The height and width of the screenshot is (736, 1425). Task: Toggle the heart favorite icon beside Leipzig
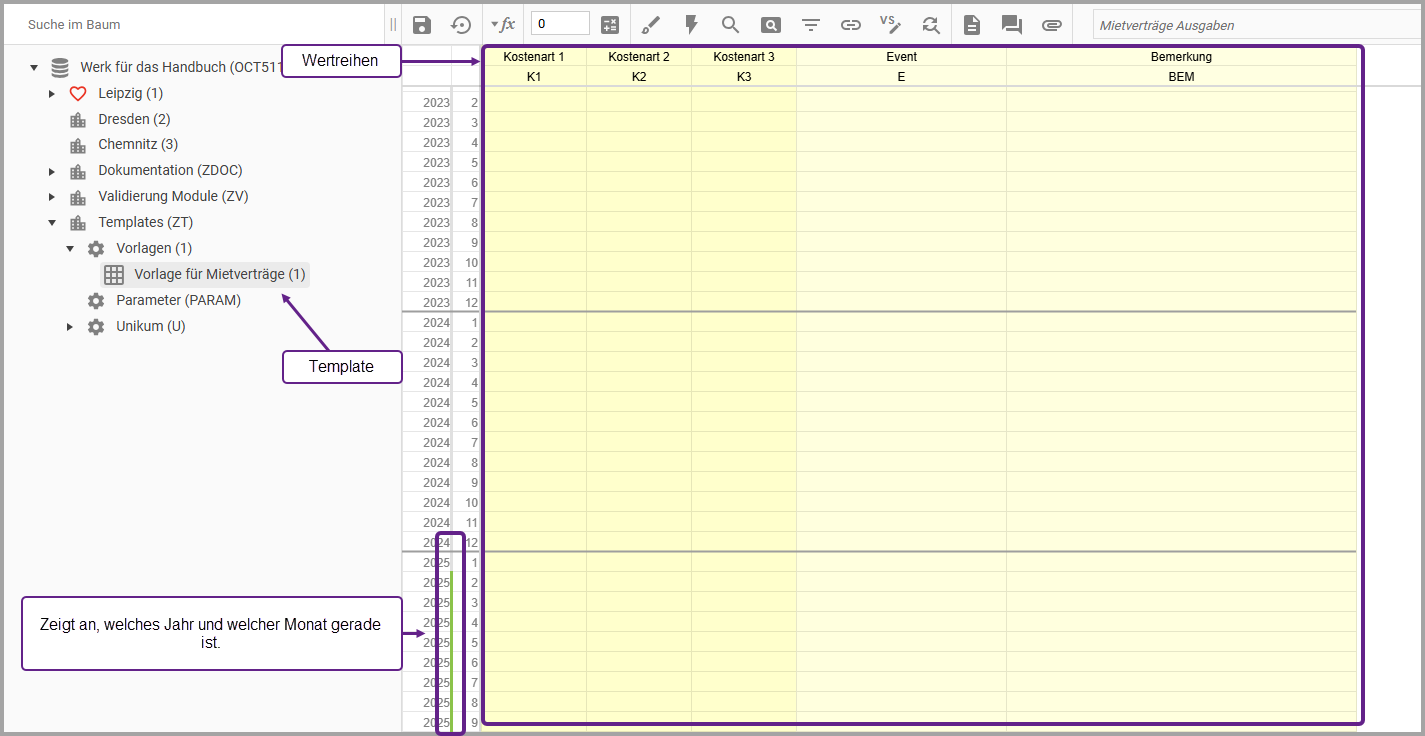tap(77, 92)
